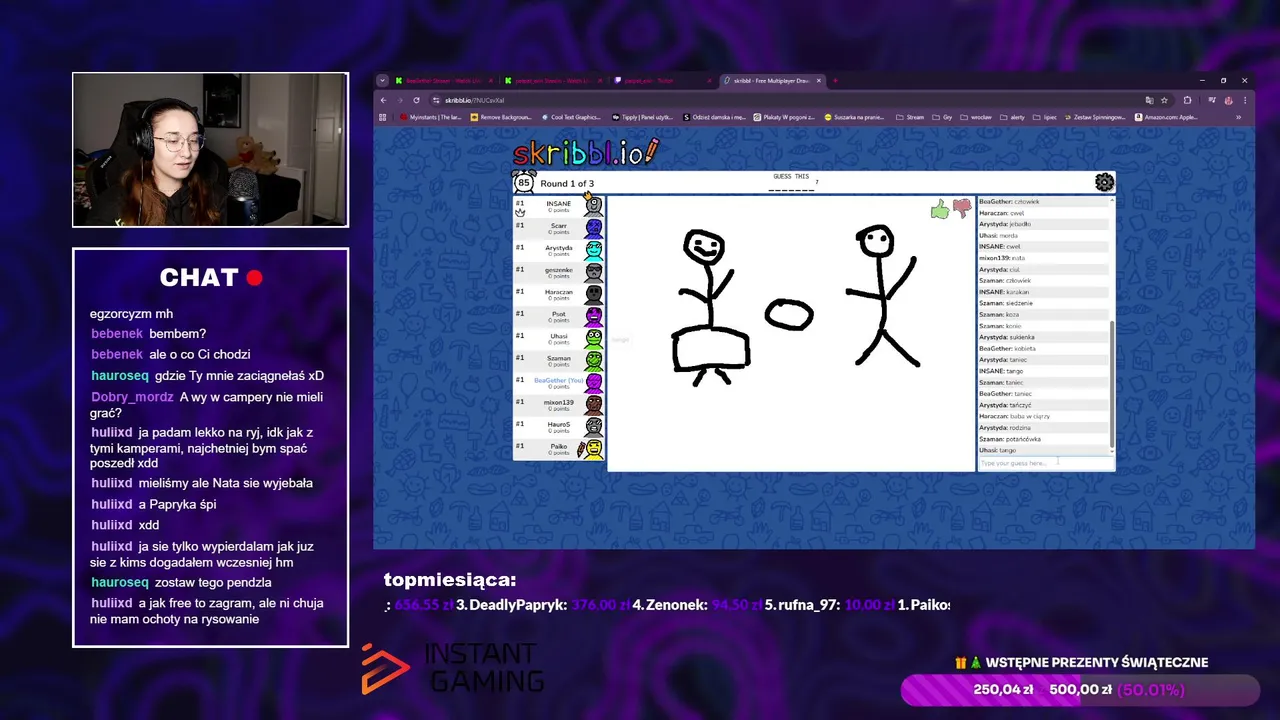This screenshot has height=720, width=1280.
Task: Select player Paiko avatar
Action: 593,448
